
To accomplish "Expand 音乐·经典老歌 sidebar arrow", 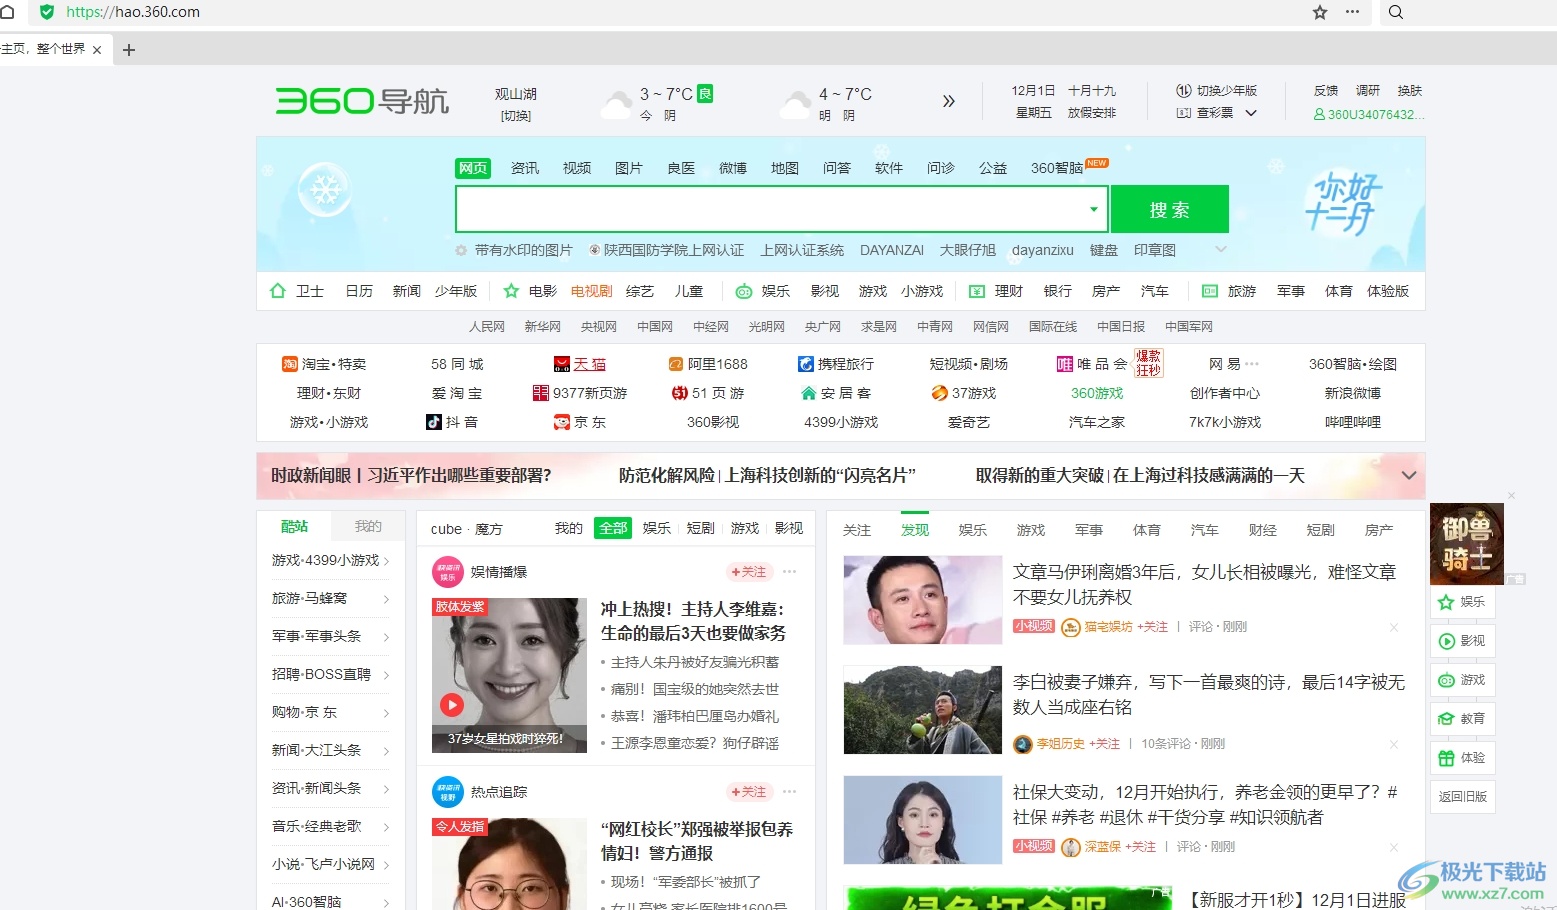I will 387,827.
